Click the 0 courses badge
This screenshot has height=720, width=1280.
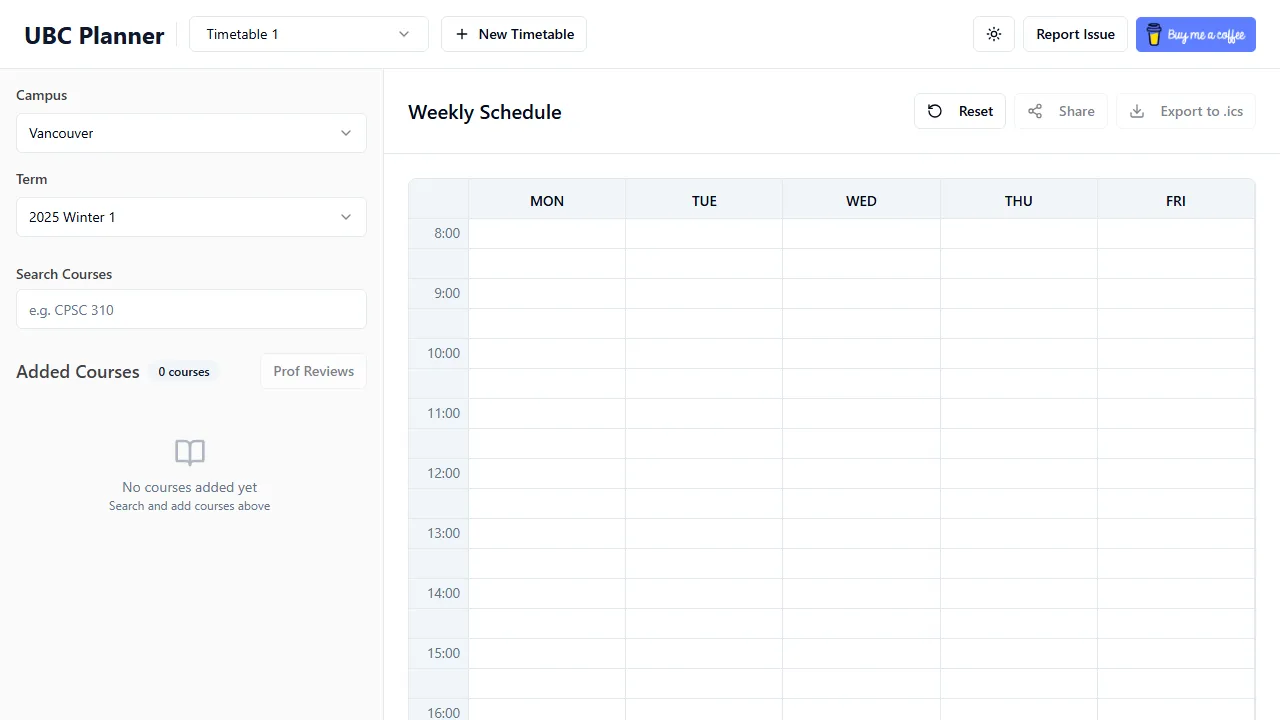(183, 371)
